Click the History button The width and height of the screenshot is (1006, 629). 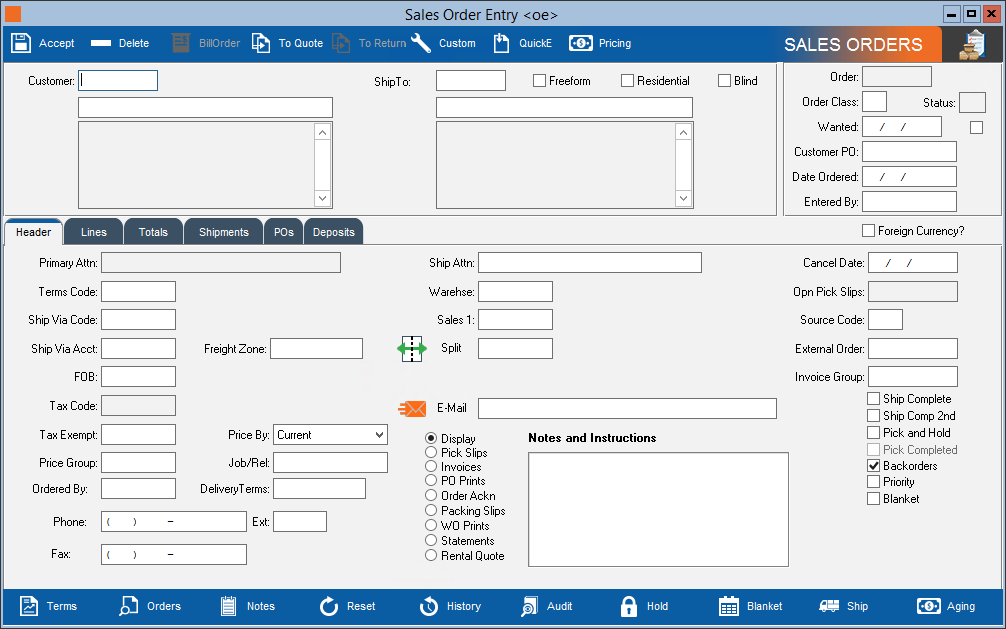coord(450,606)
